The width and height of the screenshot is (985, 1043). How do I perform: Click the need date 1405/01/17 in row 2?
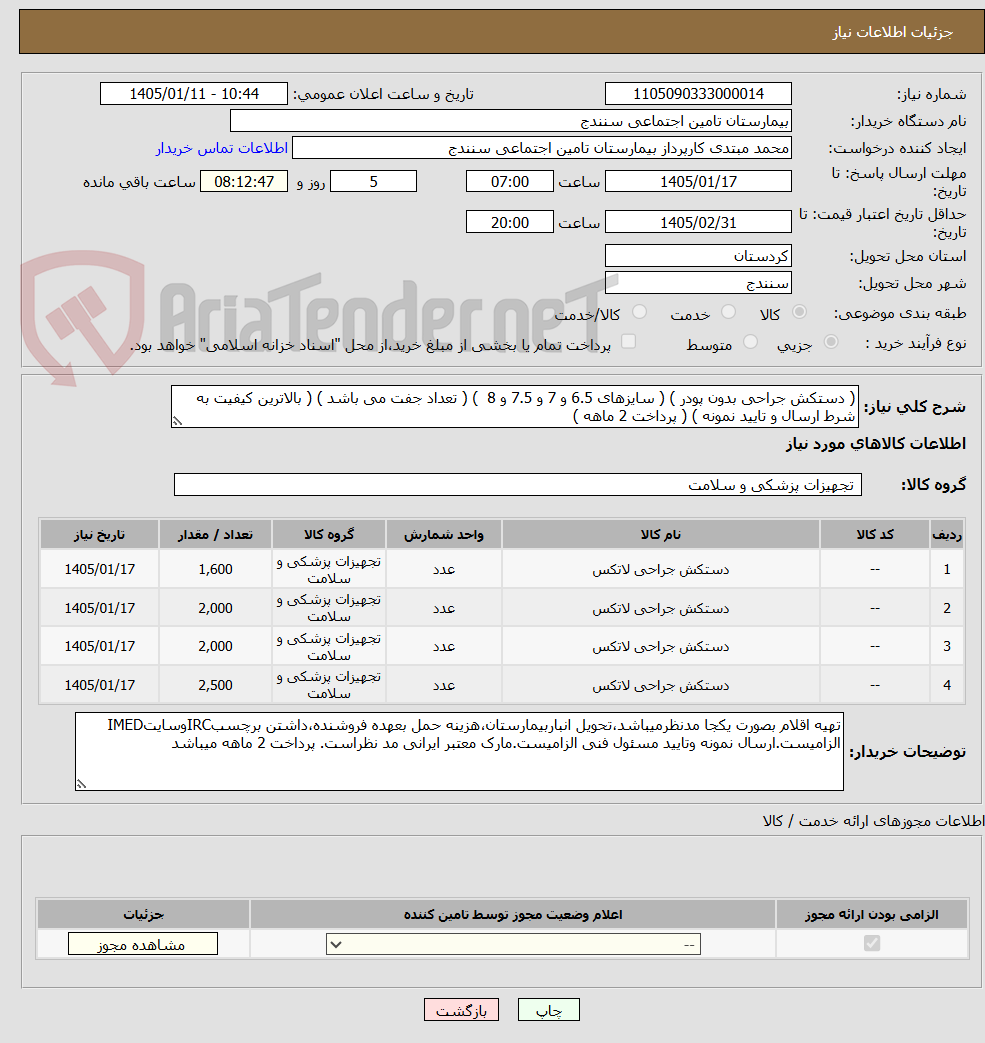(99, 608)
